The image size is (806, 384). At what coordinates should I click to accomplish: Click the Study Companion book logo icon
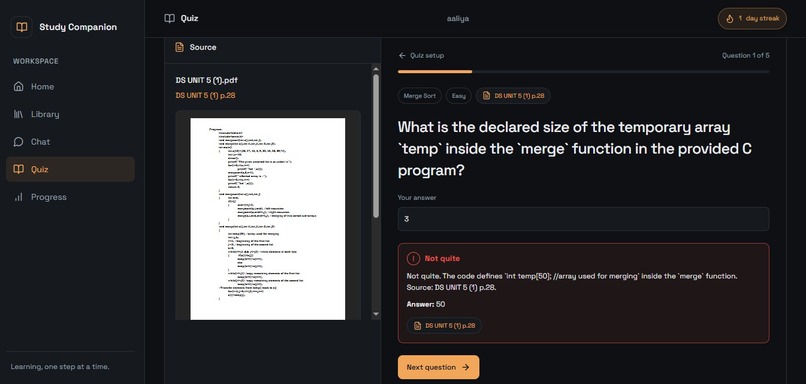pos(22,27)
